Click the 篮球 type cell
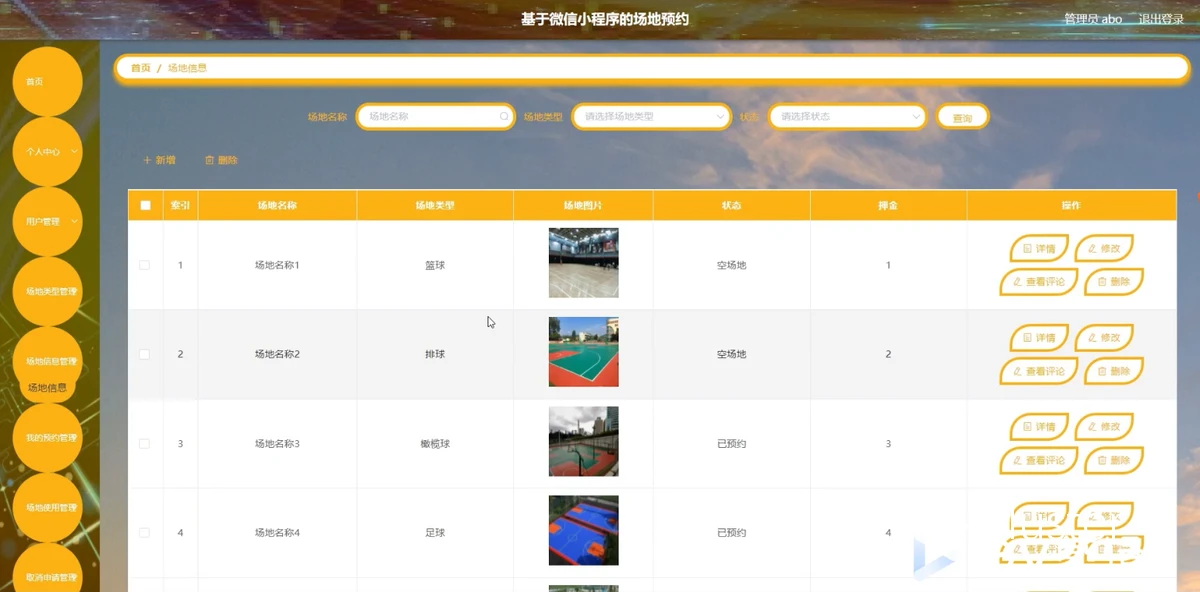The width and height of the screenshot is (1200, 592). click(435, 265)
